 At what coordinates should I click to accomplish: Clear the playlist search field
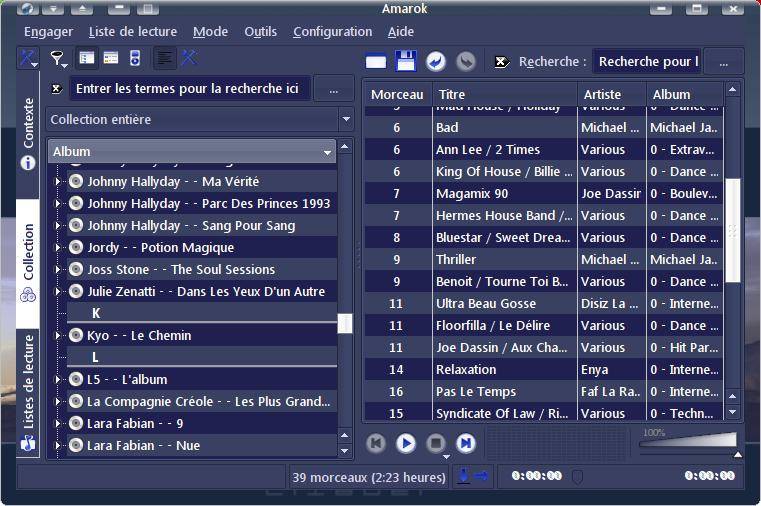click(x=502, y=62)
